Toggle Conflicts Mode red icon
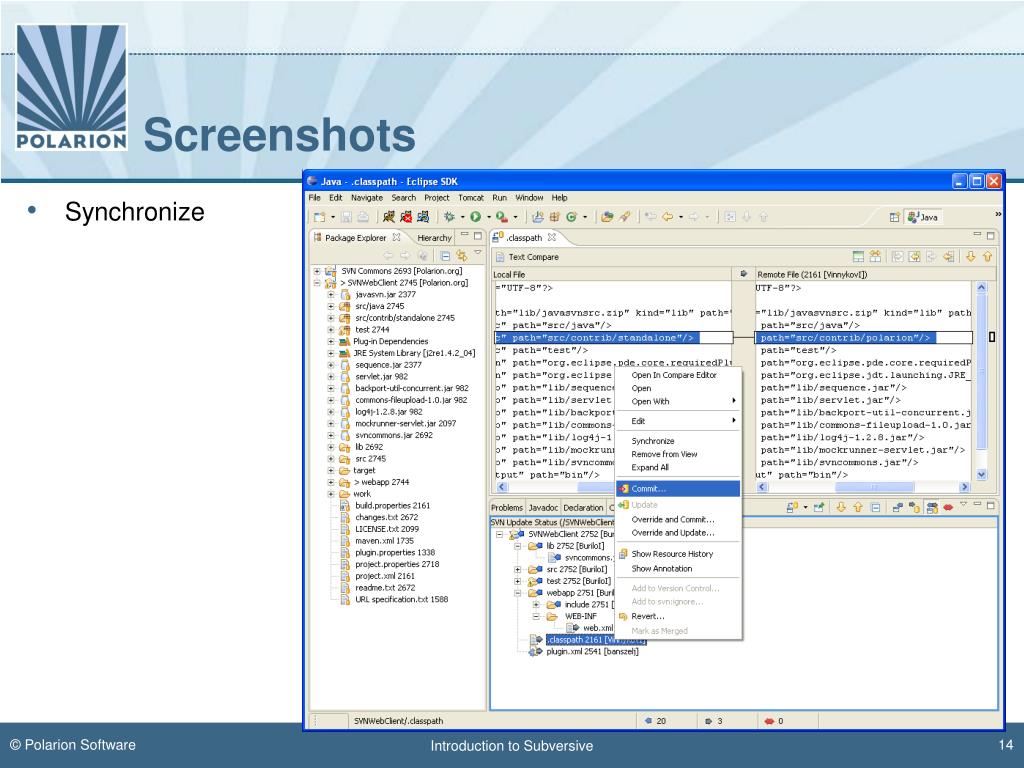 tap(948, 507)
